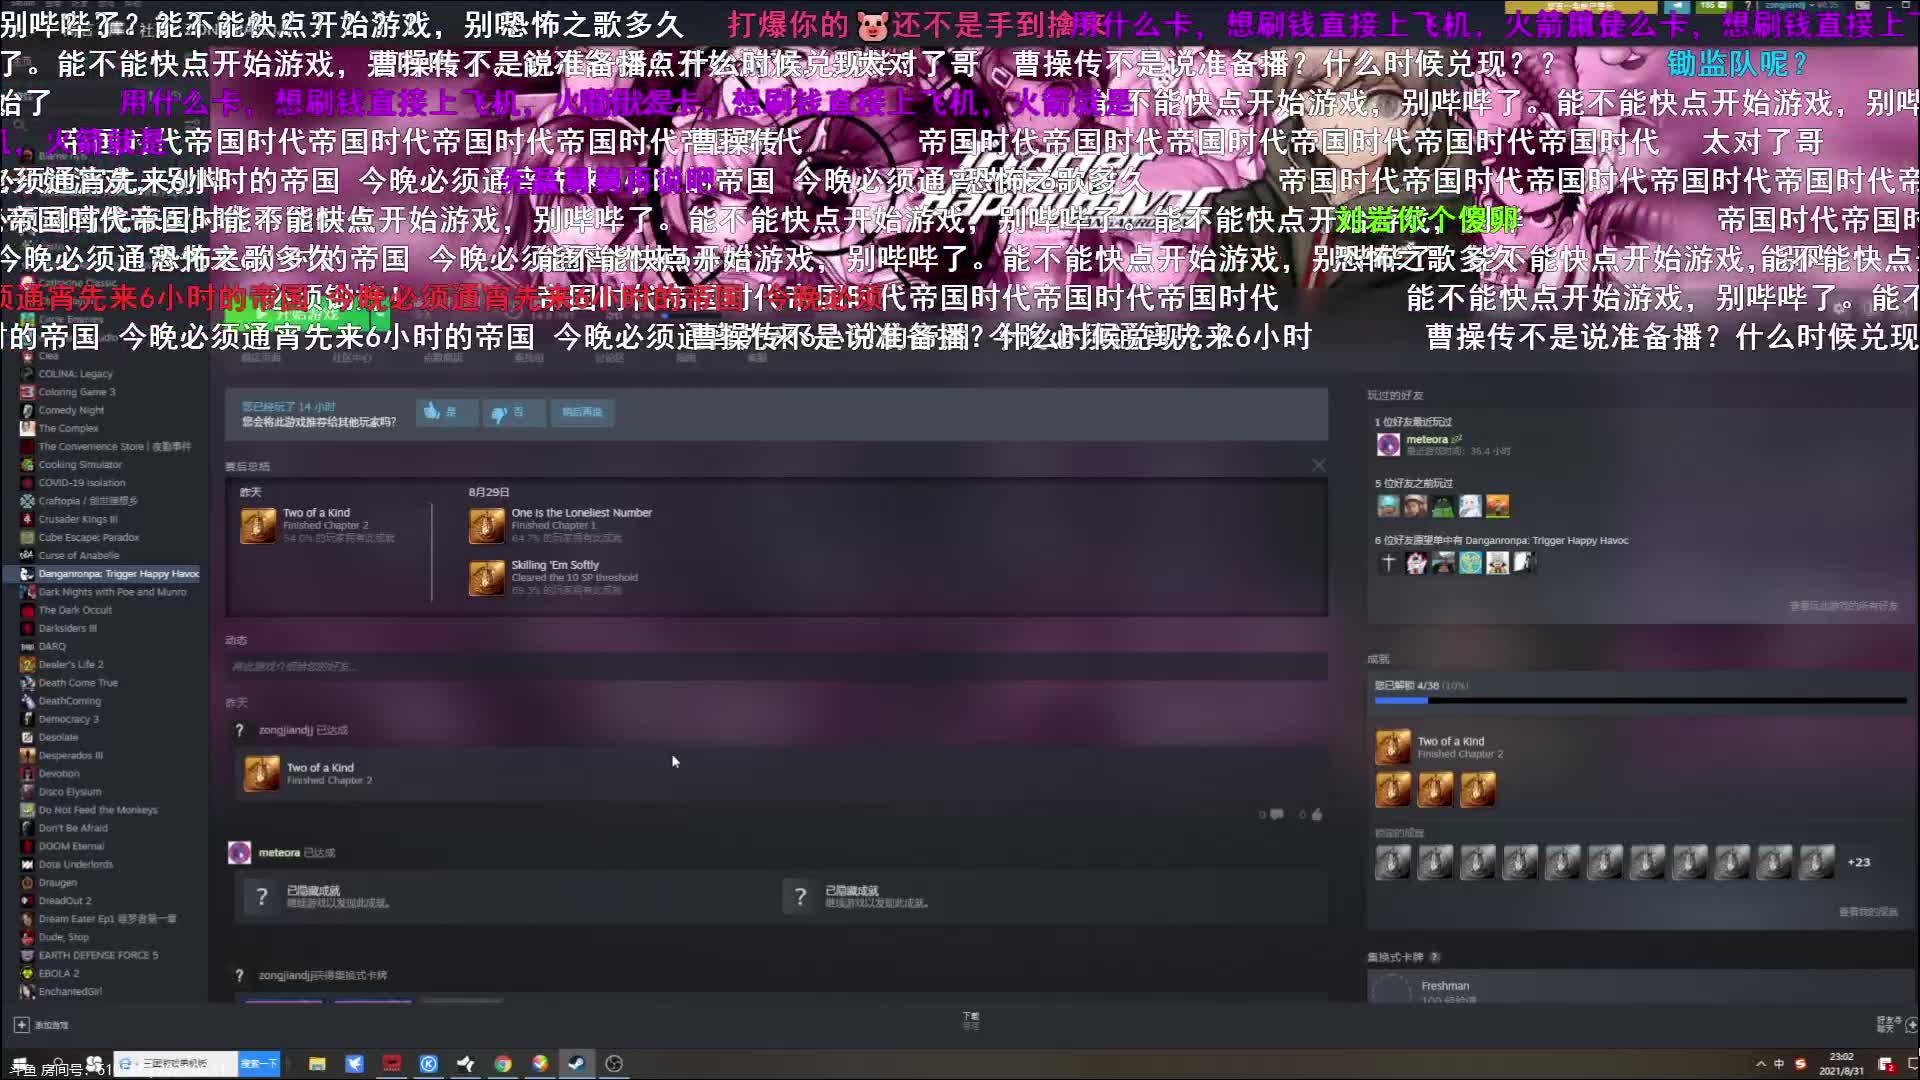Click the achievement progress bar 4/38
1920x1080 pixels.
[x=1640, y=700]
